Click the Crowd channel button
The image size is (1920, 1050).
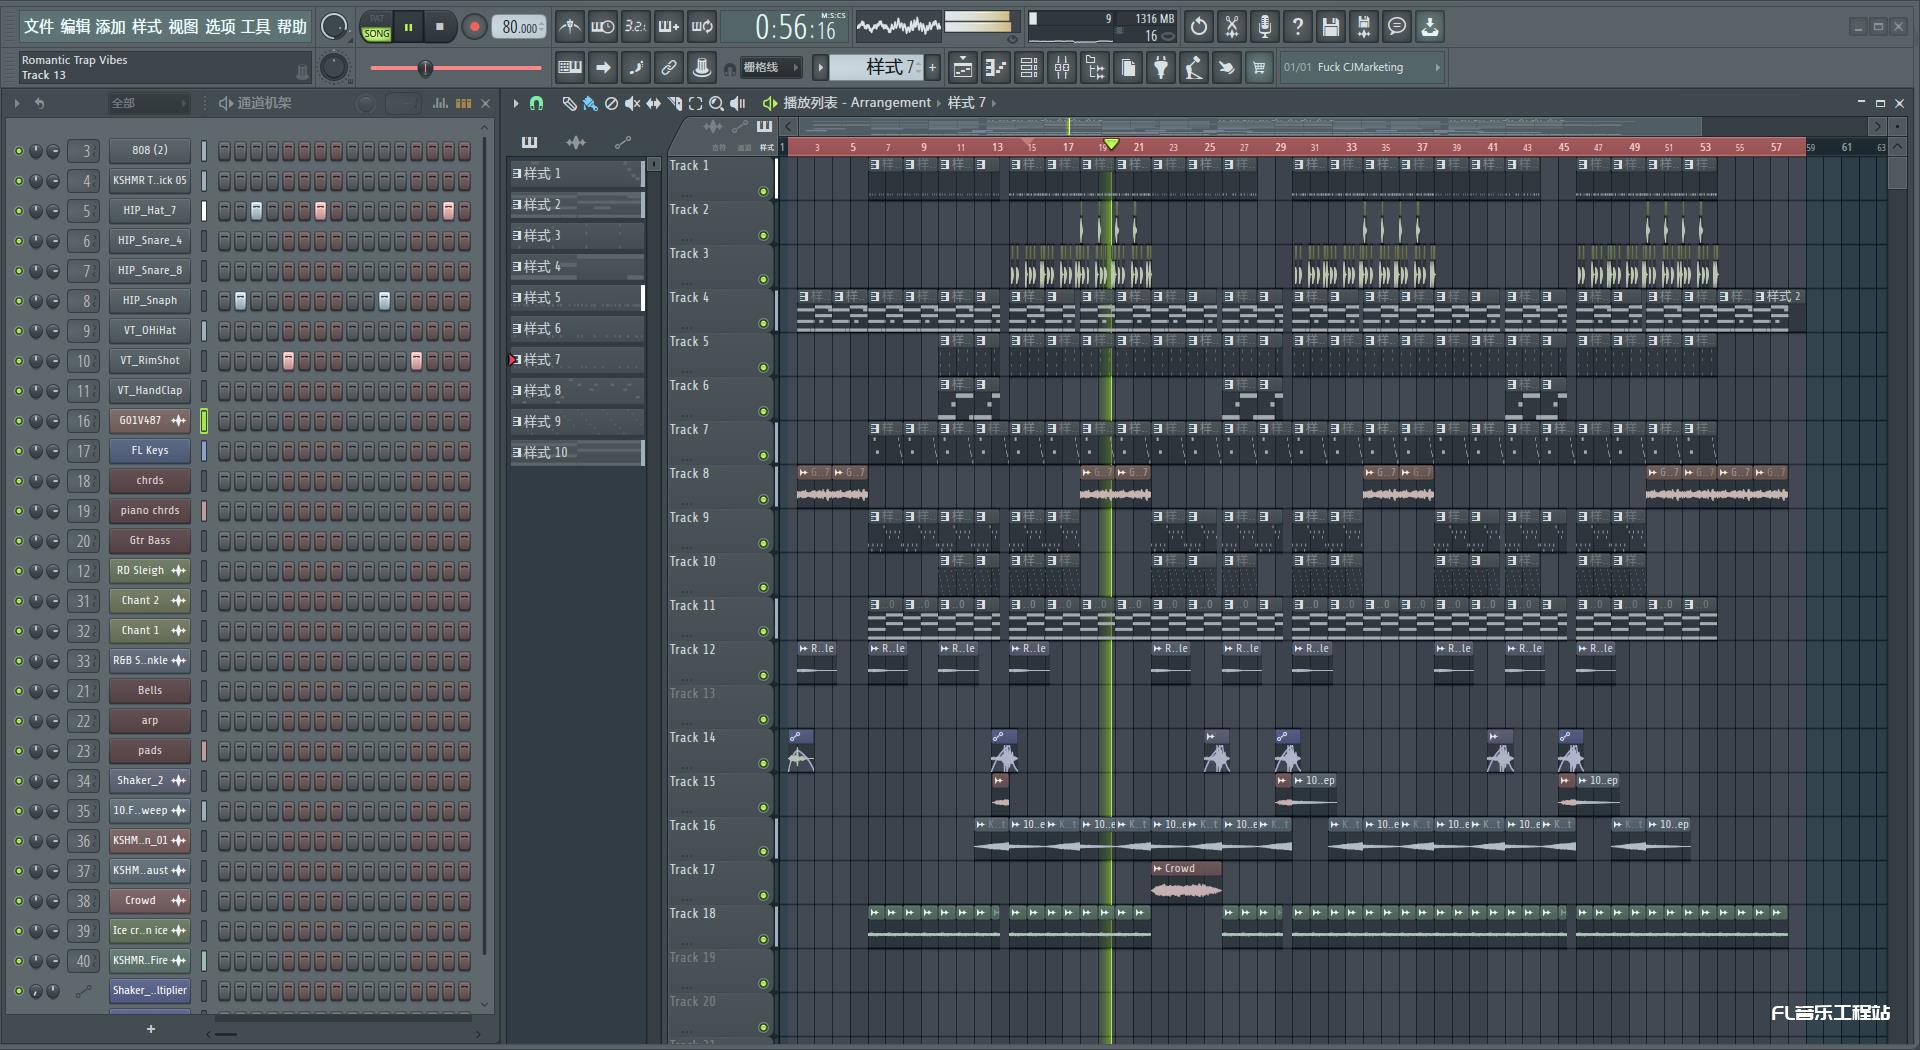(x=150, y=901)
